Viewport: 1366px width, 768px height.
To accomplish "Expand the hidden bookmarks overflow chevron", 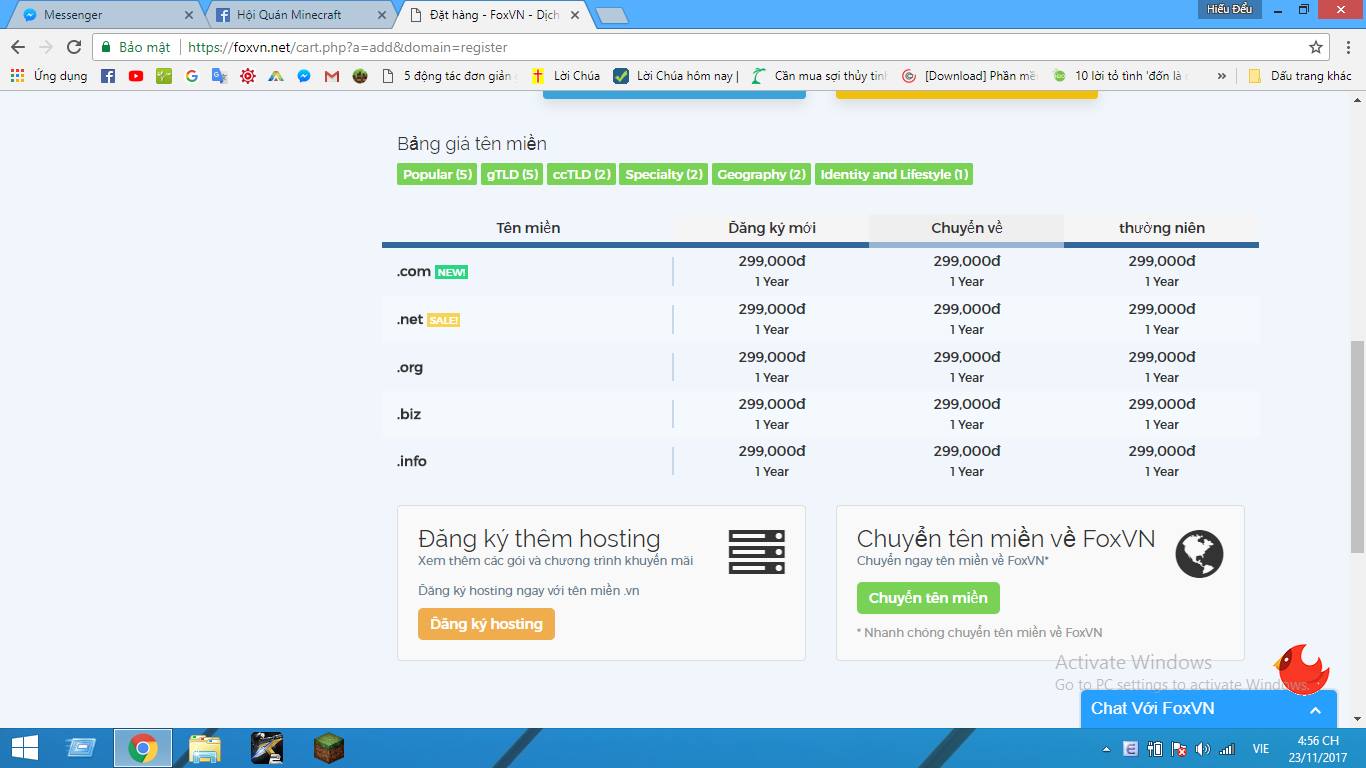I will (1221, 76).
